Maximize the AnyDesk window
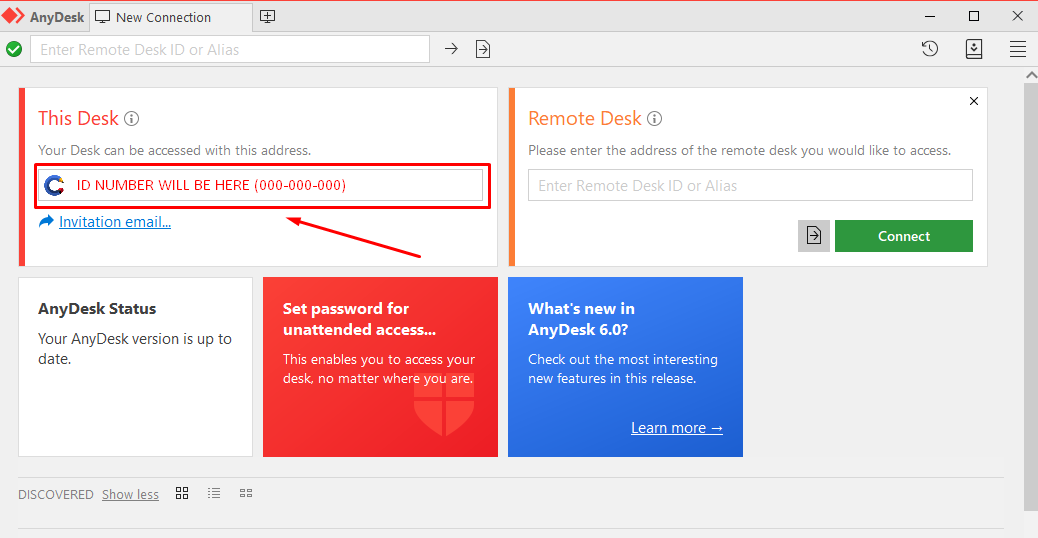 pyautogui.click(x=974, y=16)
